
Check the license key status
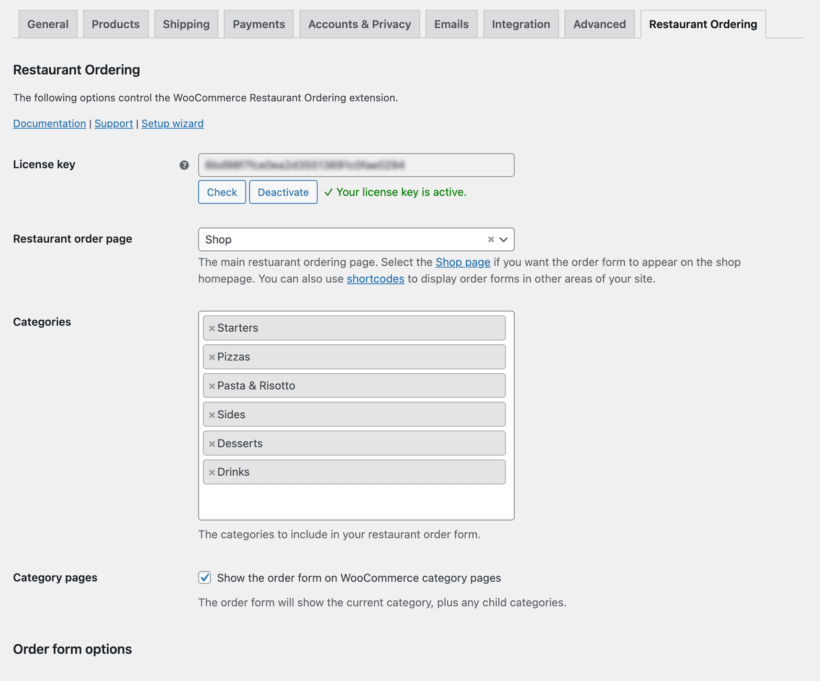point(221,191)
